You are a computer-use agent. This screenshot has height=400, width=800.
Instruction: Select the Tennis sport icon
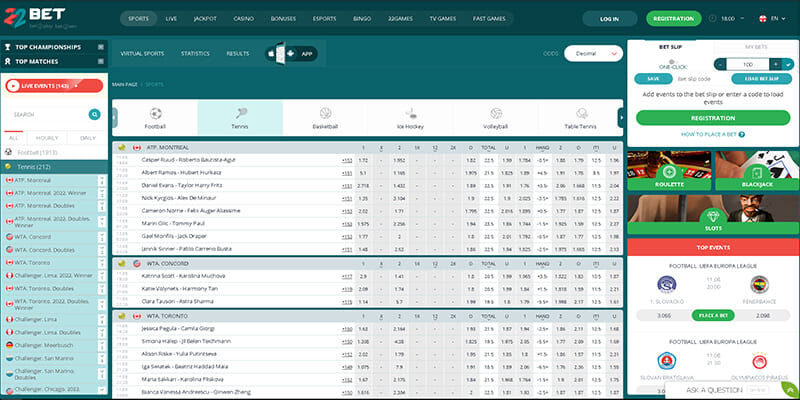241,113
